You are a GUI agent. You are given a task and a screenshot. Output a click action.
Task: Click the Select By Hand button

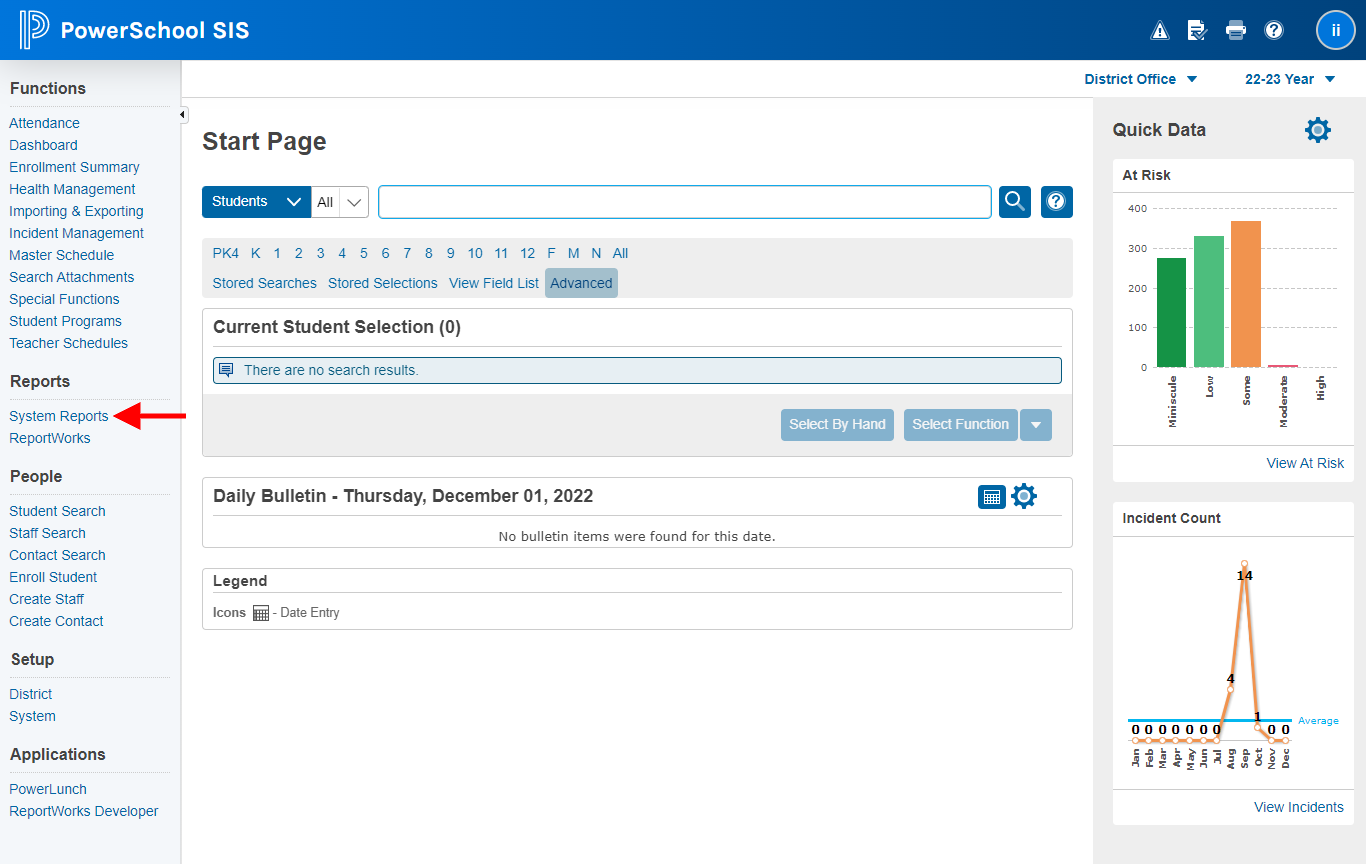[x=837, y=425]
